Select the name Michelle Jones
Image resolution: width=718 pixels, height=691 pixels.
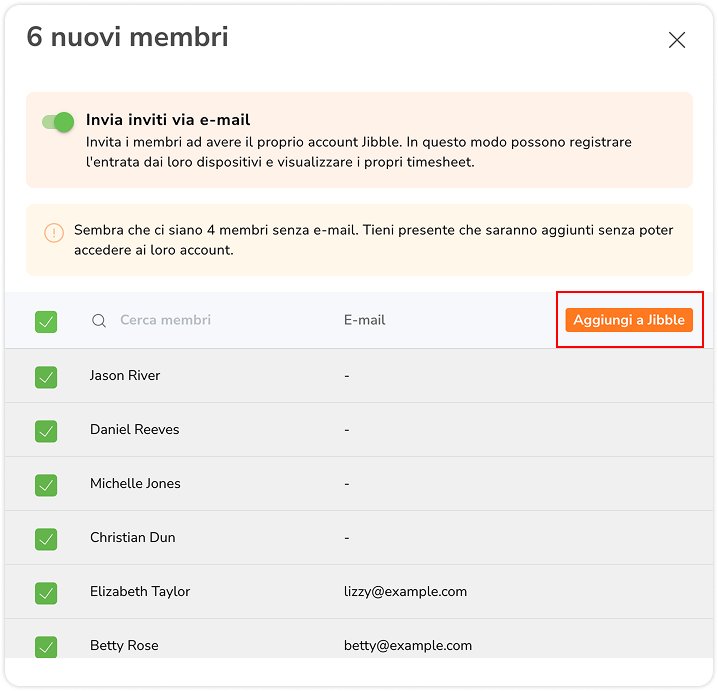pyautogui.click(x=135, y=484)
